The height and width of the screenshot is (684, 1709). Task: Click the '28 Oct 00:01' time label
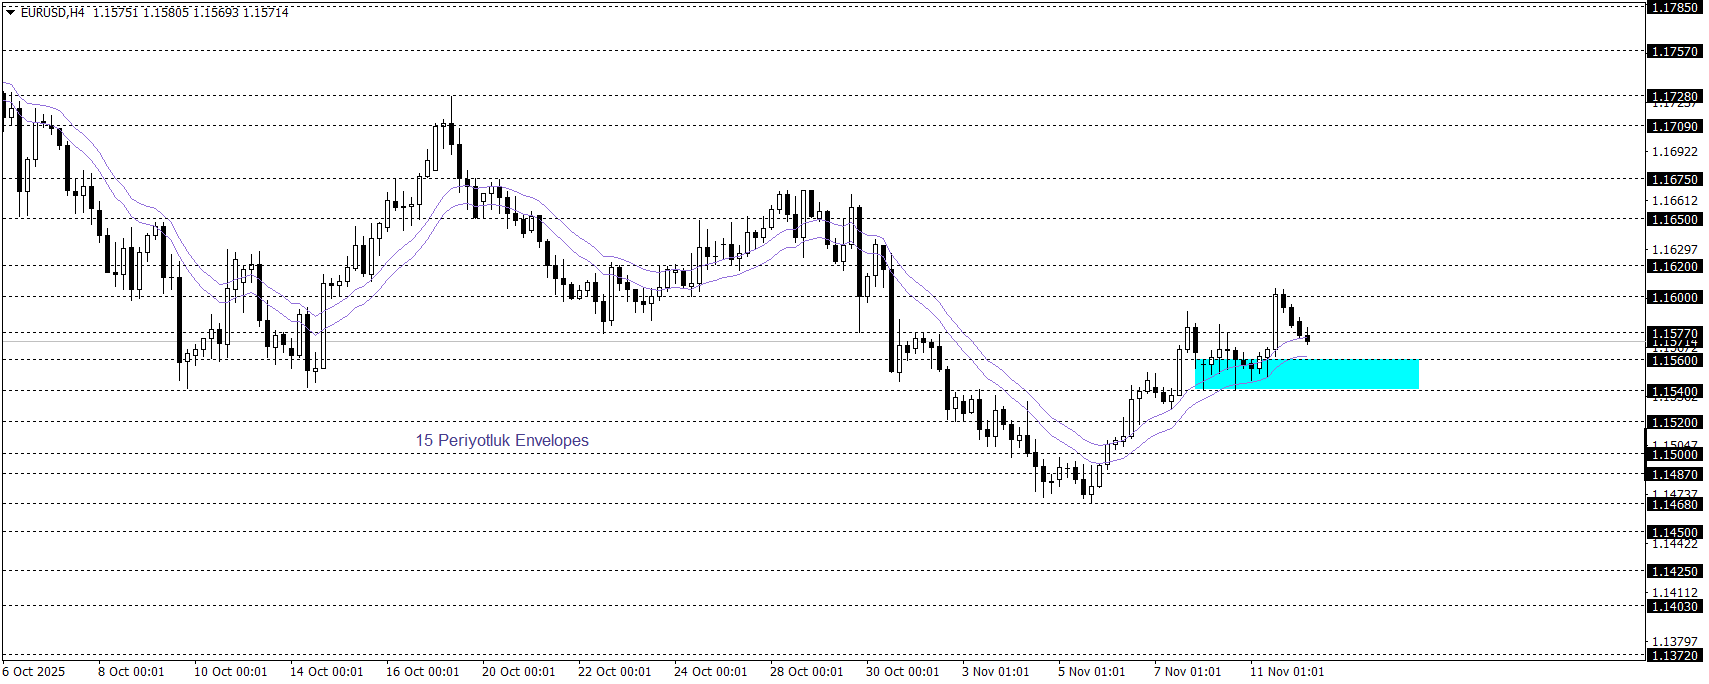click(x=807, y=672)
